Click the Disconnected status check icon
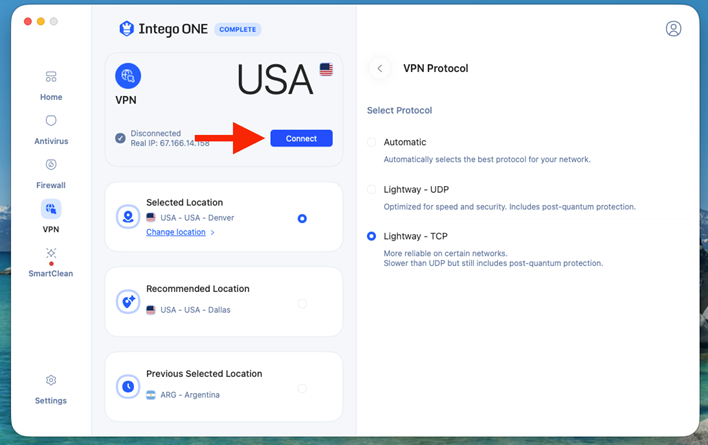The image size is (708, 445). pyautogui.click(x=120, y=138)
